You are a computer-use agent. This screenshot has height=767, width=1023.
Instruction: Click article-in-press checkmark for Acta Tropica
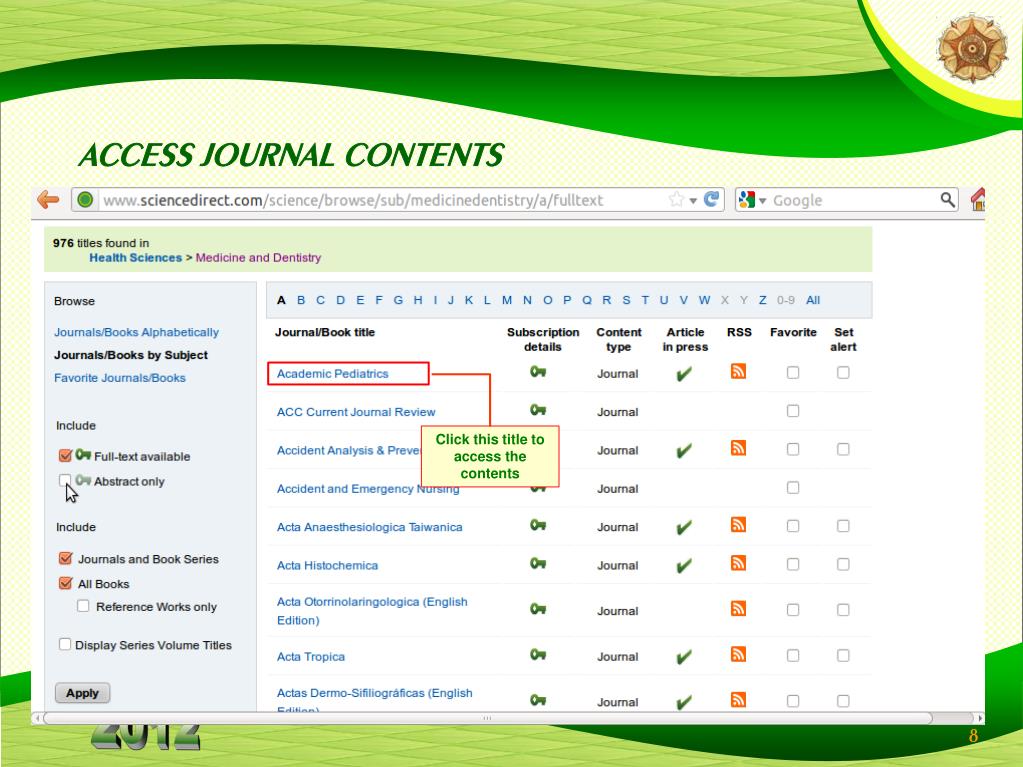tap(684, 657)
